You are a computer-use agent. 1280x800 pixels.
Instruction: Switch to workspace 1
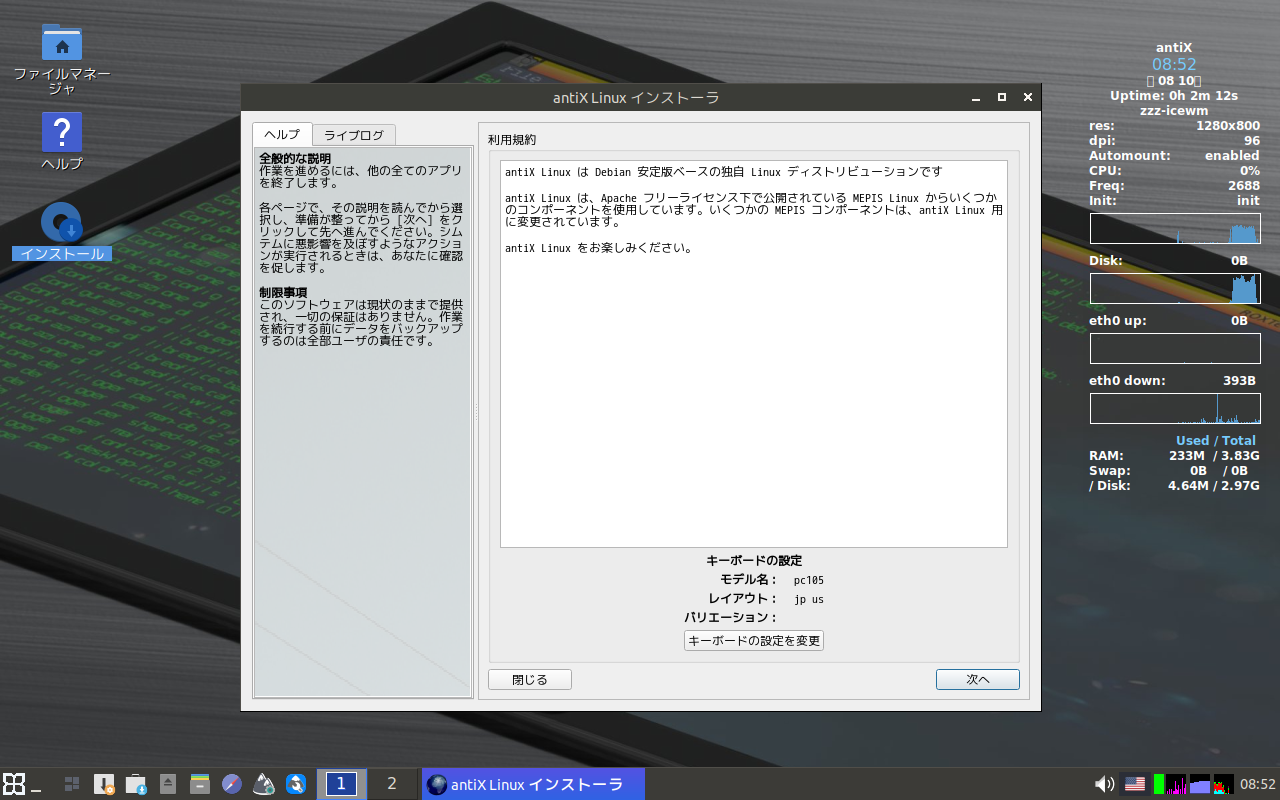click(x=341, y=784)
